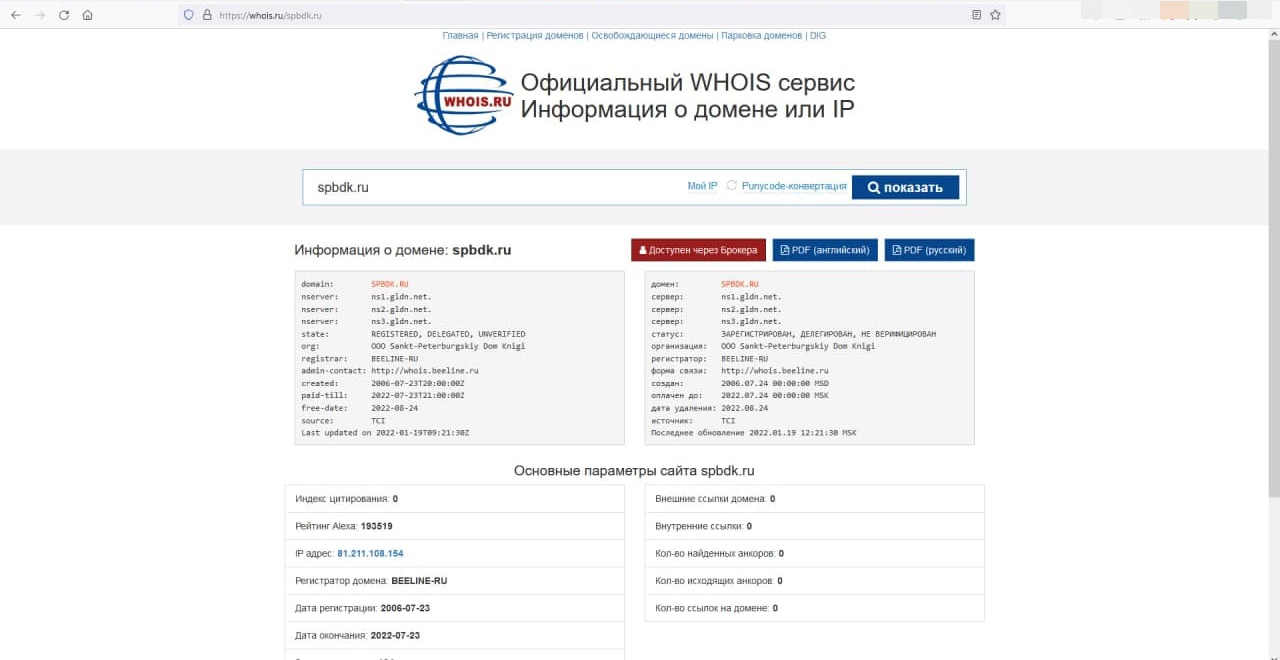This screenshot has height=660, width=1280.
Task: Click the Информация о домене heading
Action: (x=403, y=250)
